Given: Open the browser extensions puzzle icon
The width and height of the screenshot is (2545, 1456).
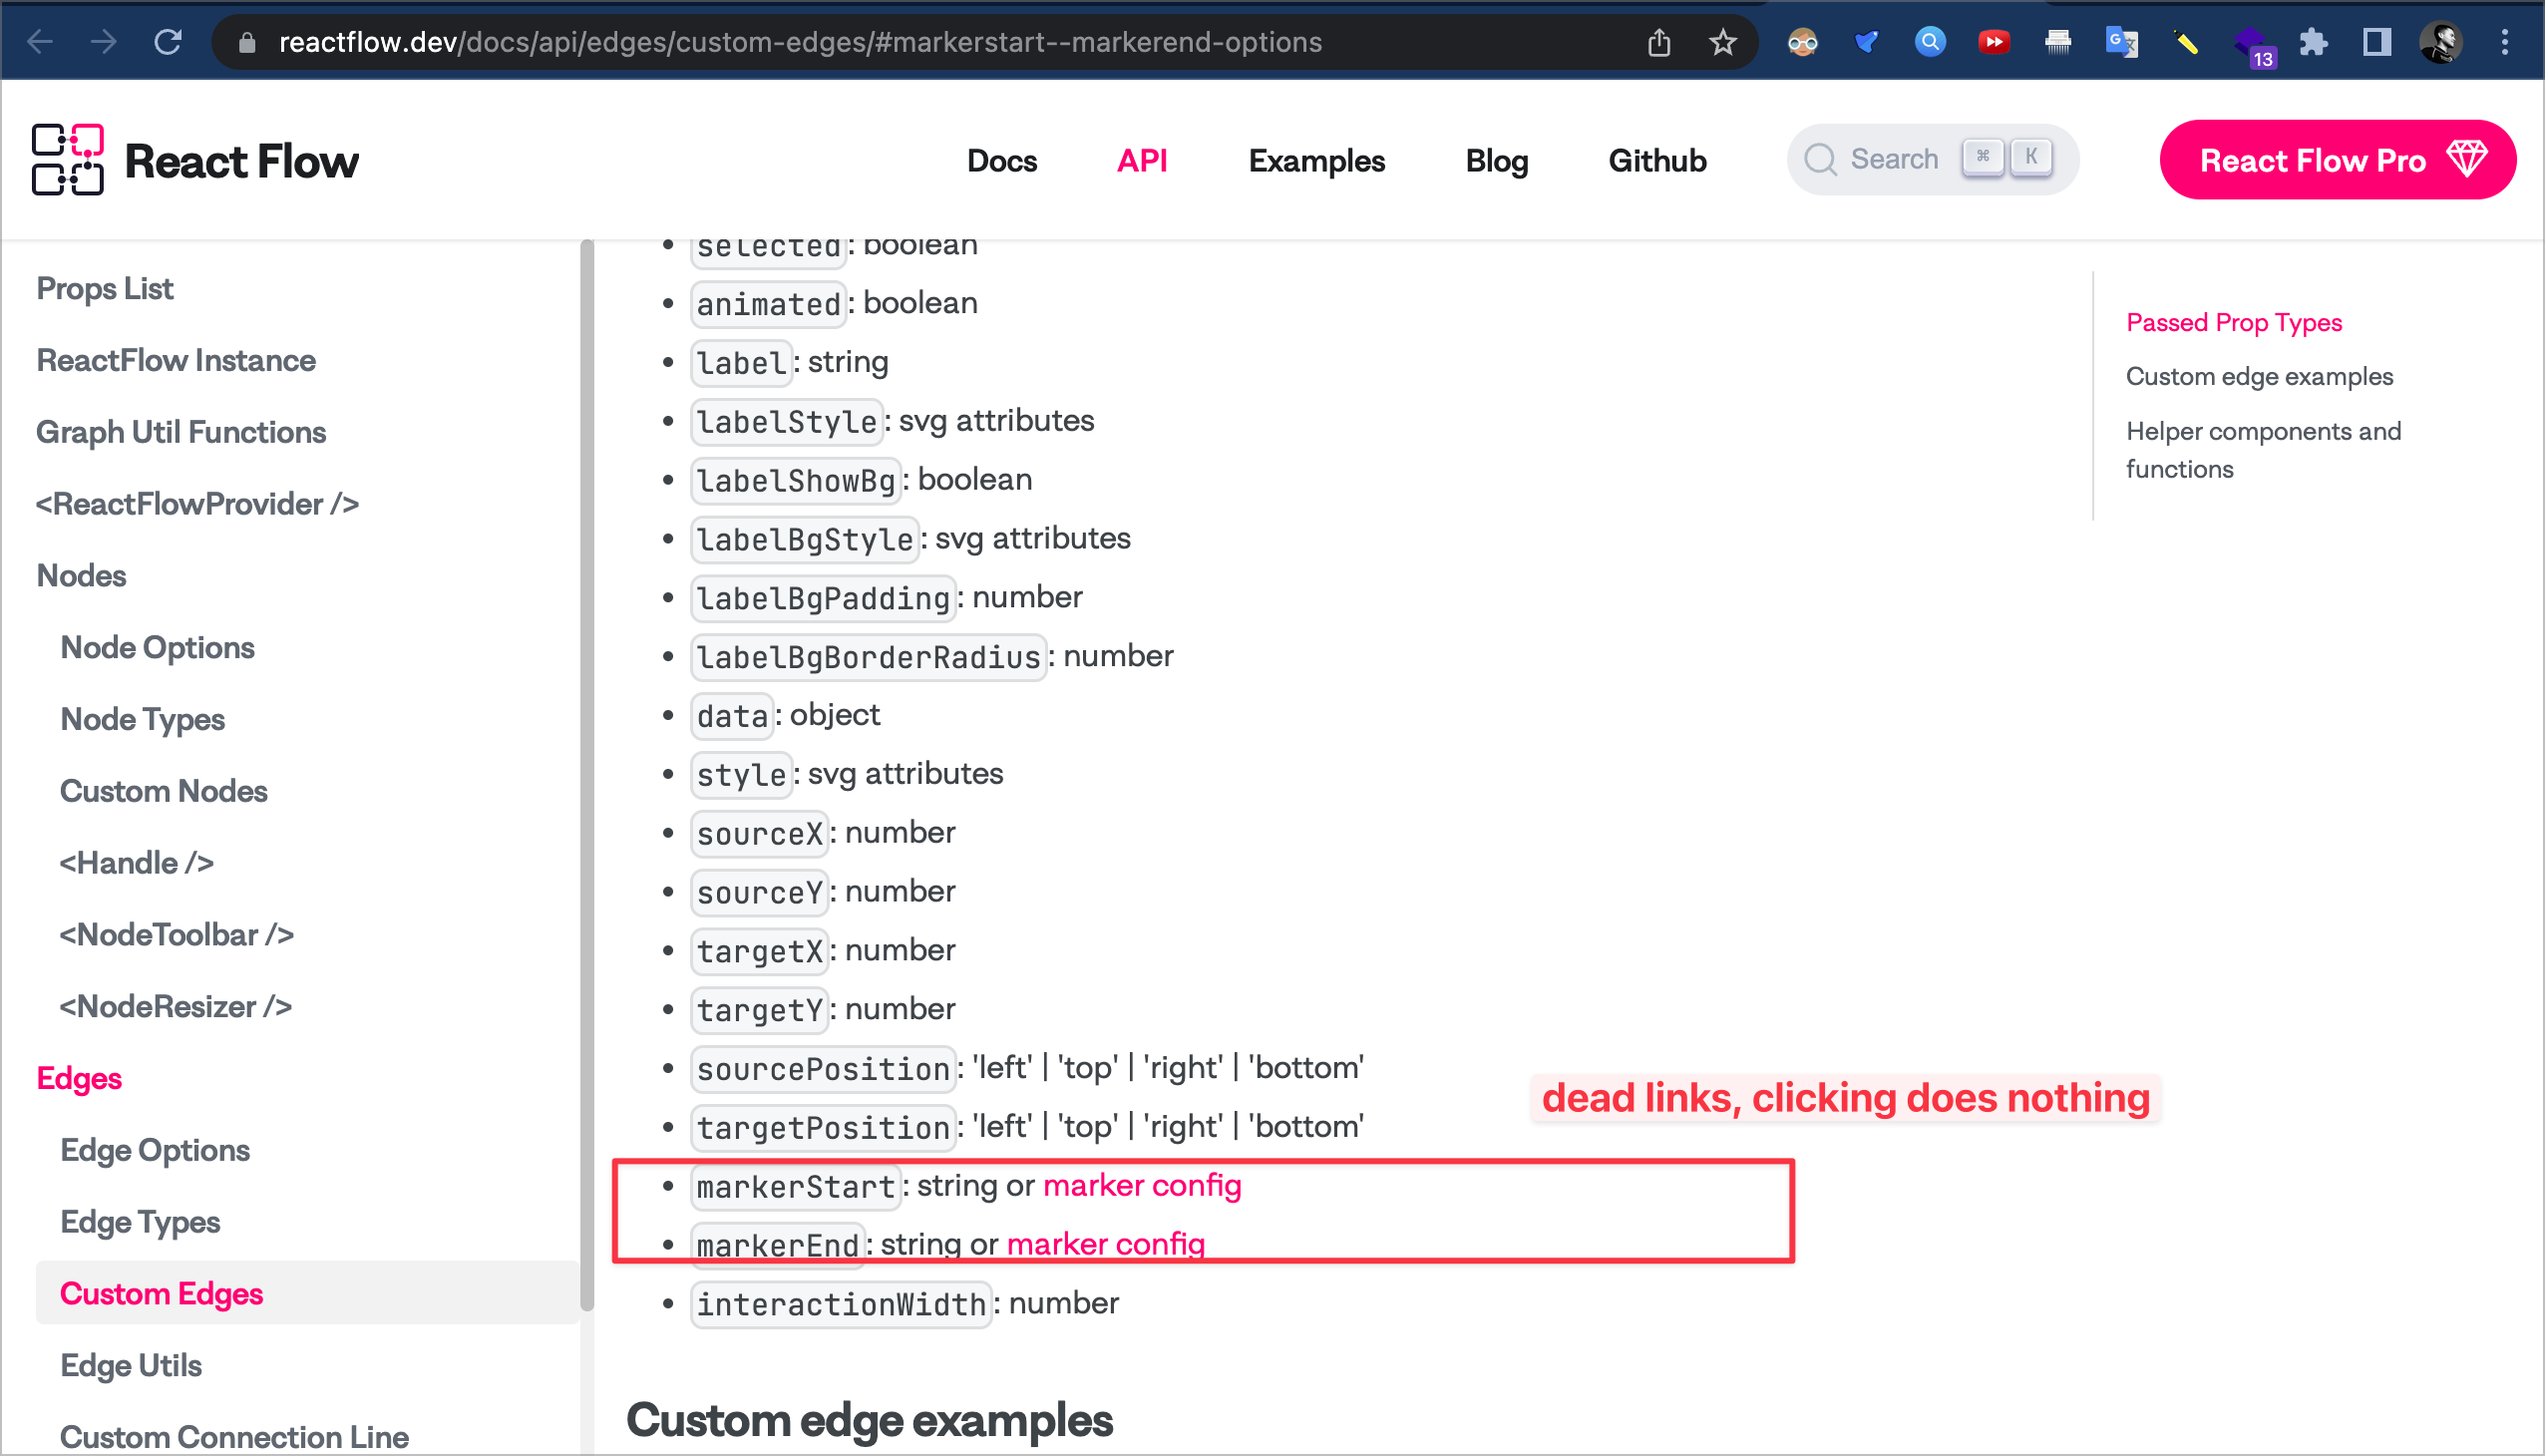Looking at the screenshot, I should [2314, 41].
